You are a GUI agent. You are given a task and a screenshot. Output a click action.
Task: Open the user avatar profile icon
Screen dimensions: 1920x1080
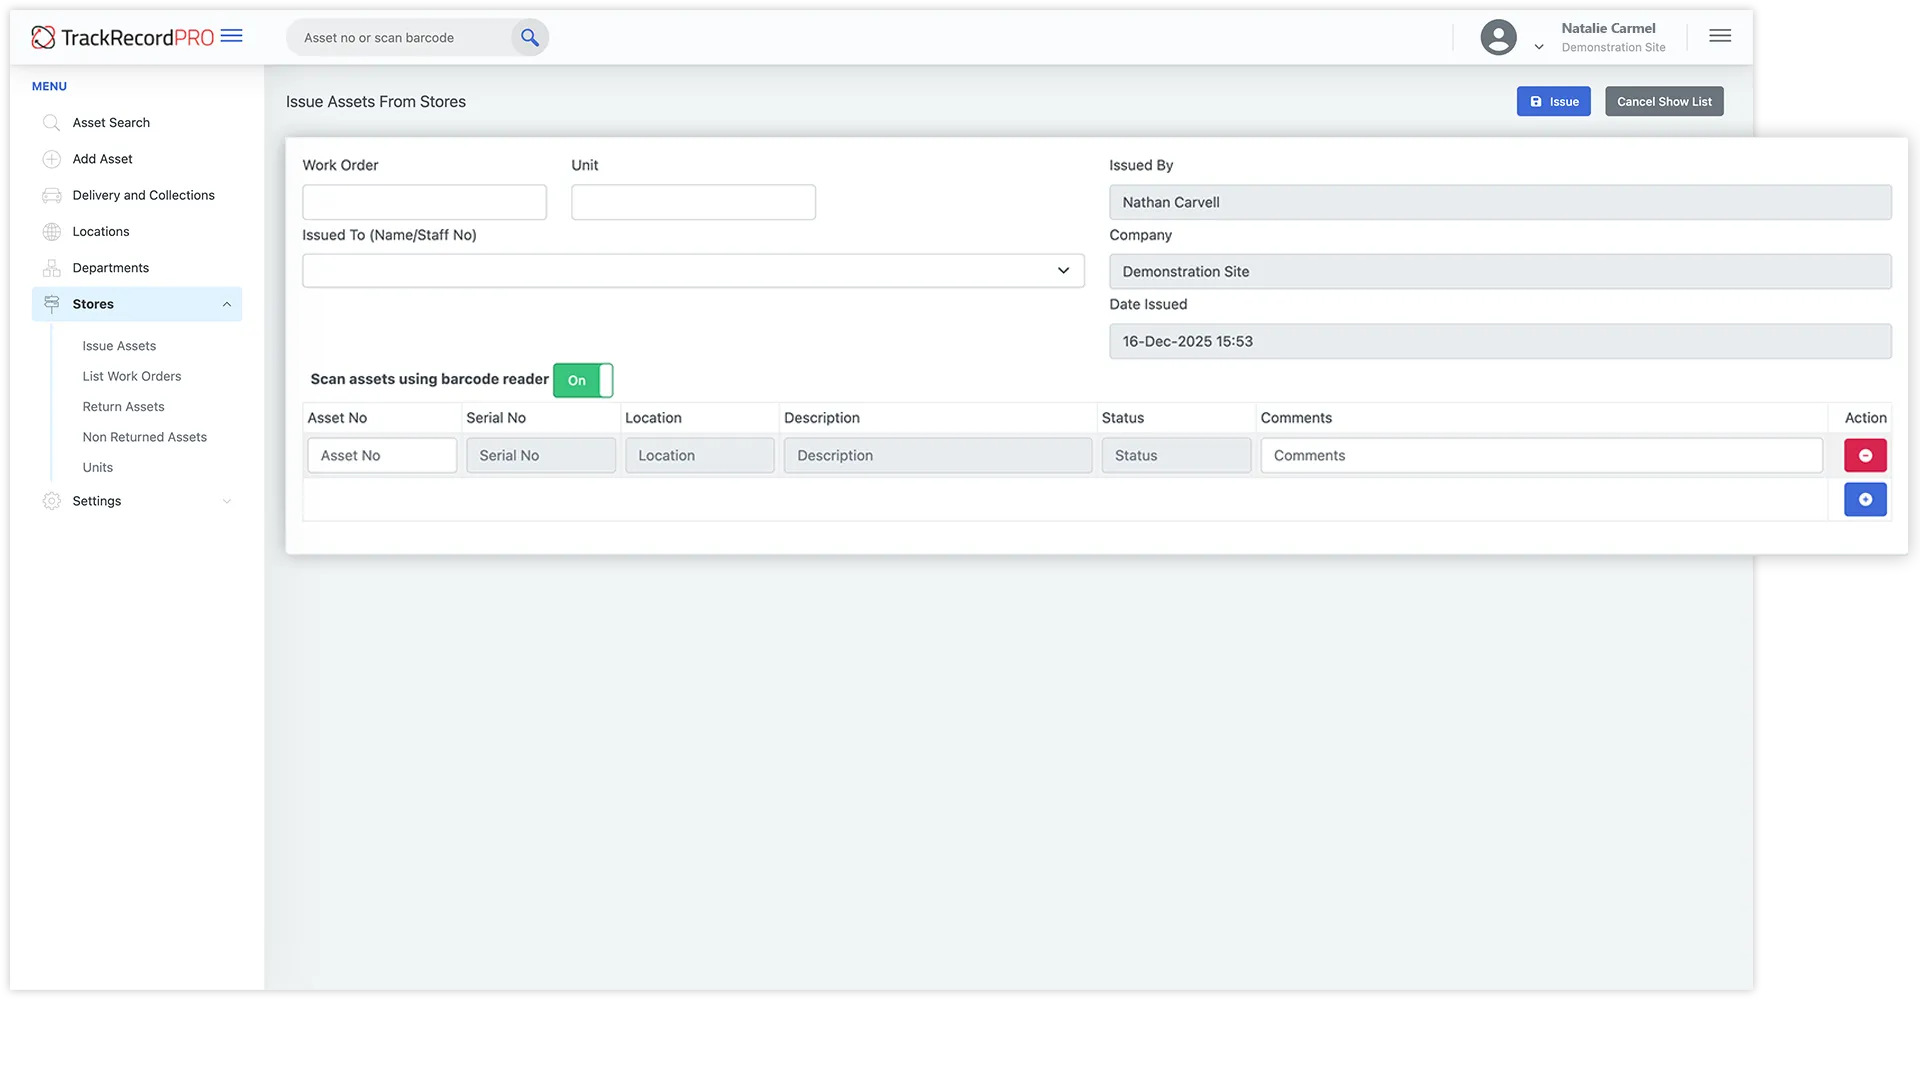click(1498, 36)
